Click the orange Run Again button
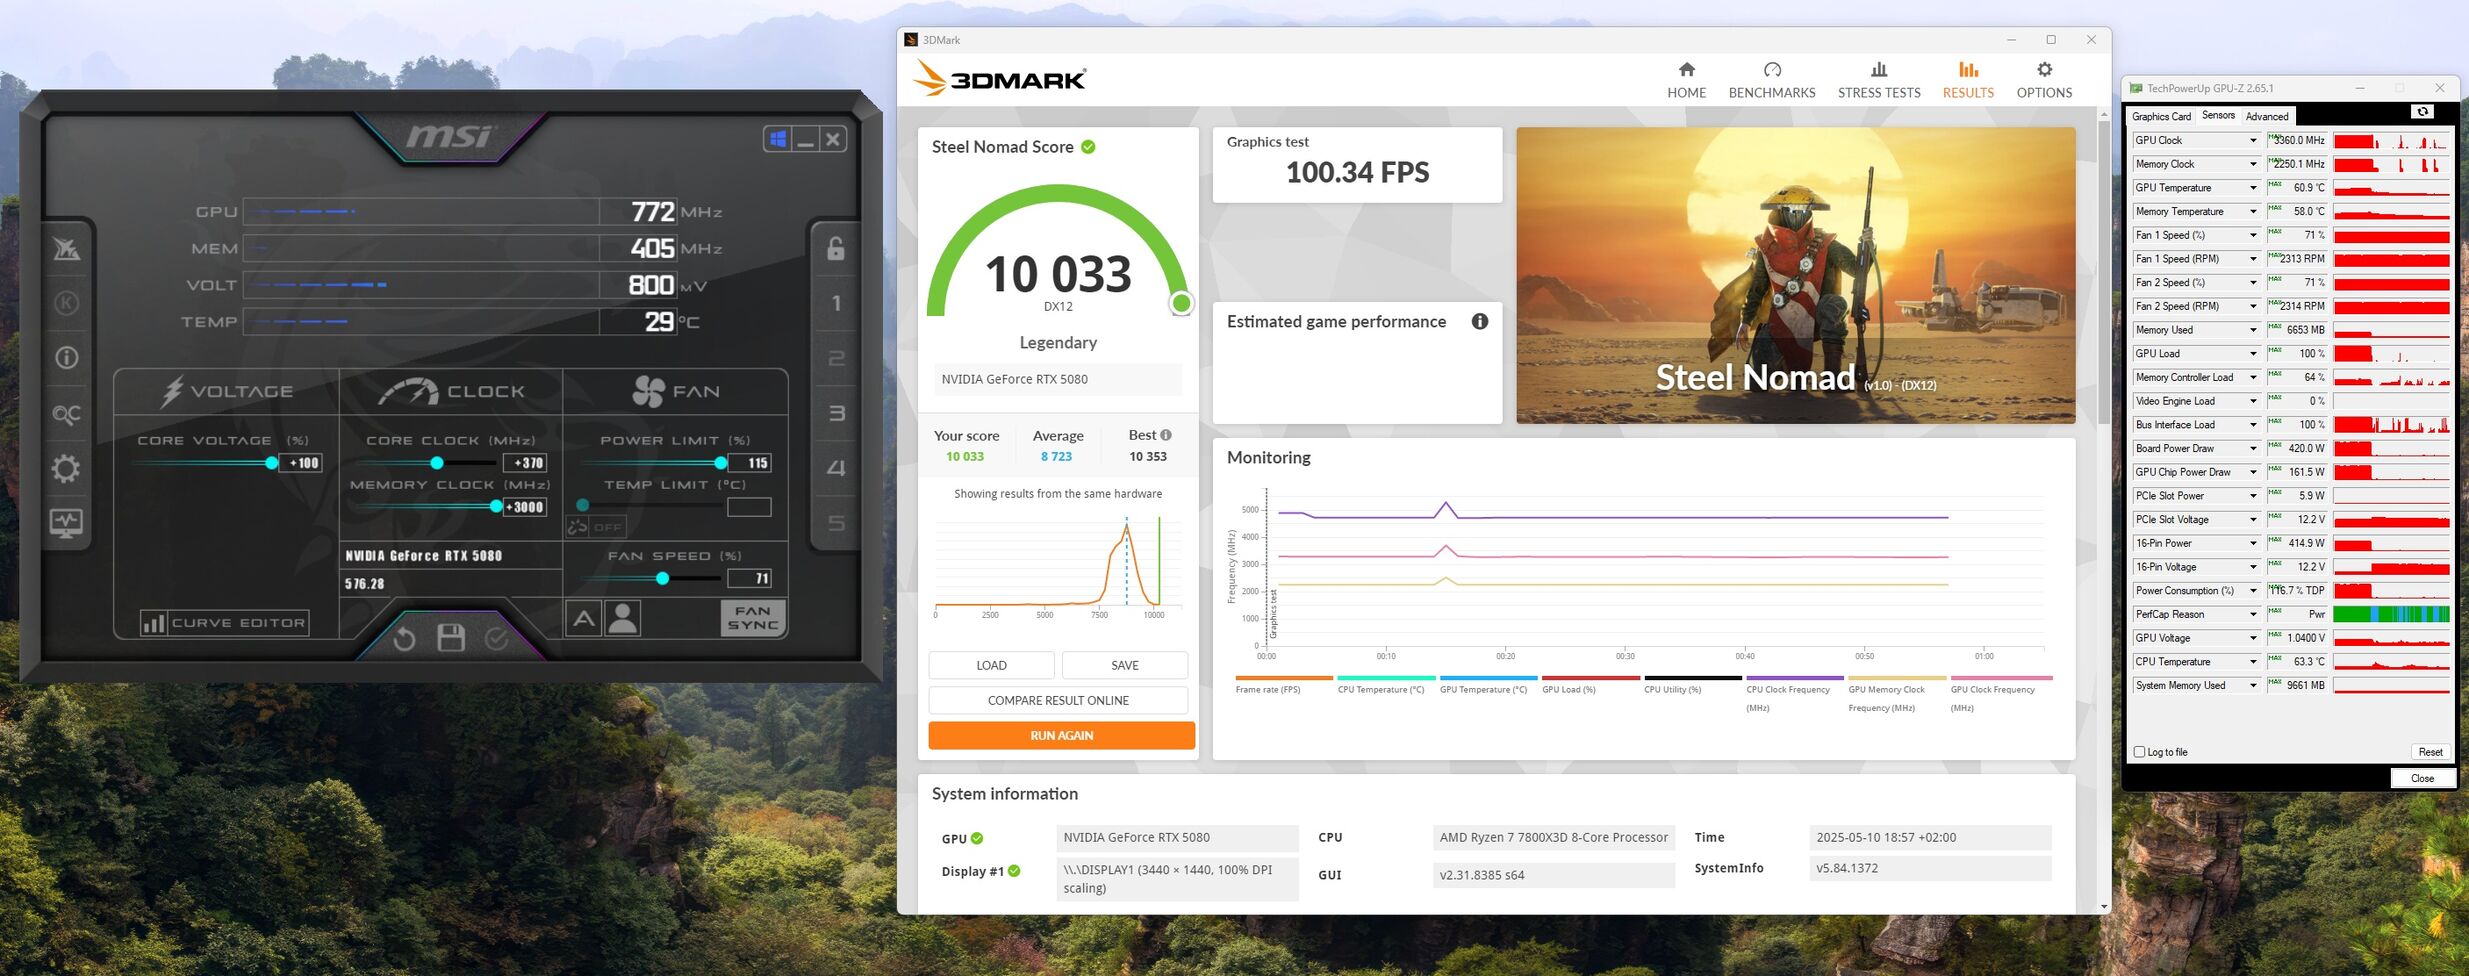The height and width of the screenshot is (976, 2469). tap(1061, 735)
